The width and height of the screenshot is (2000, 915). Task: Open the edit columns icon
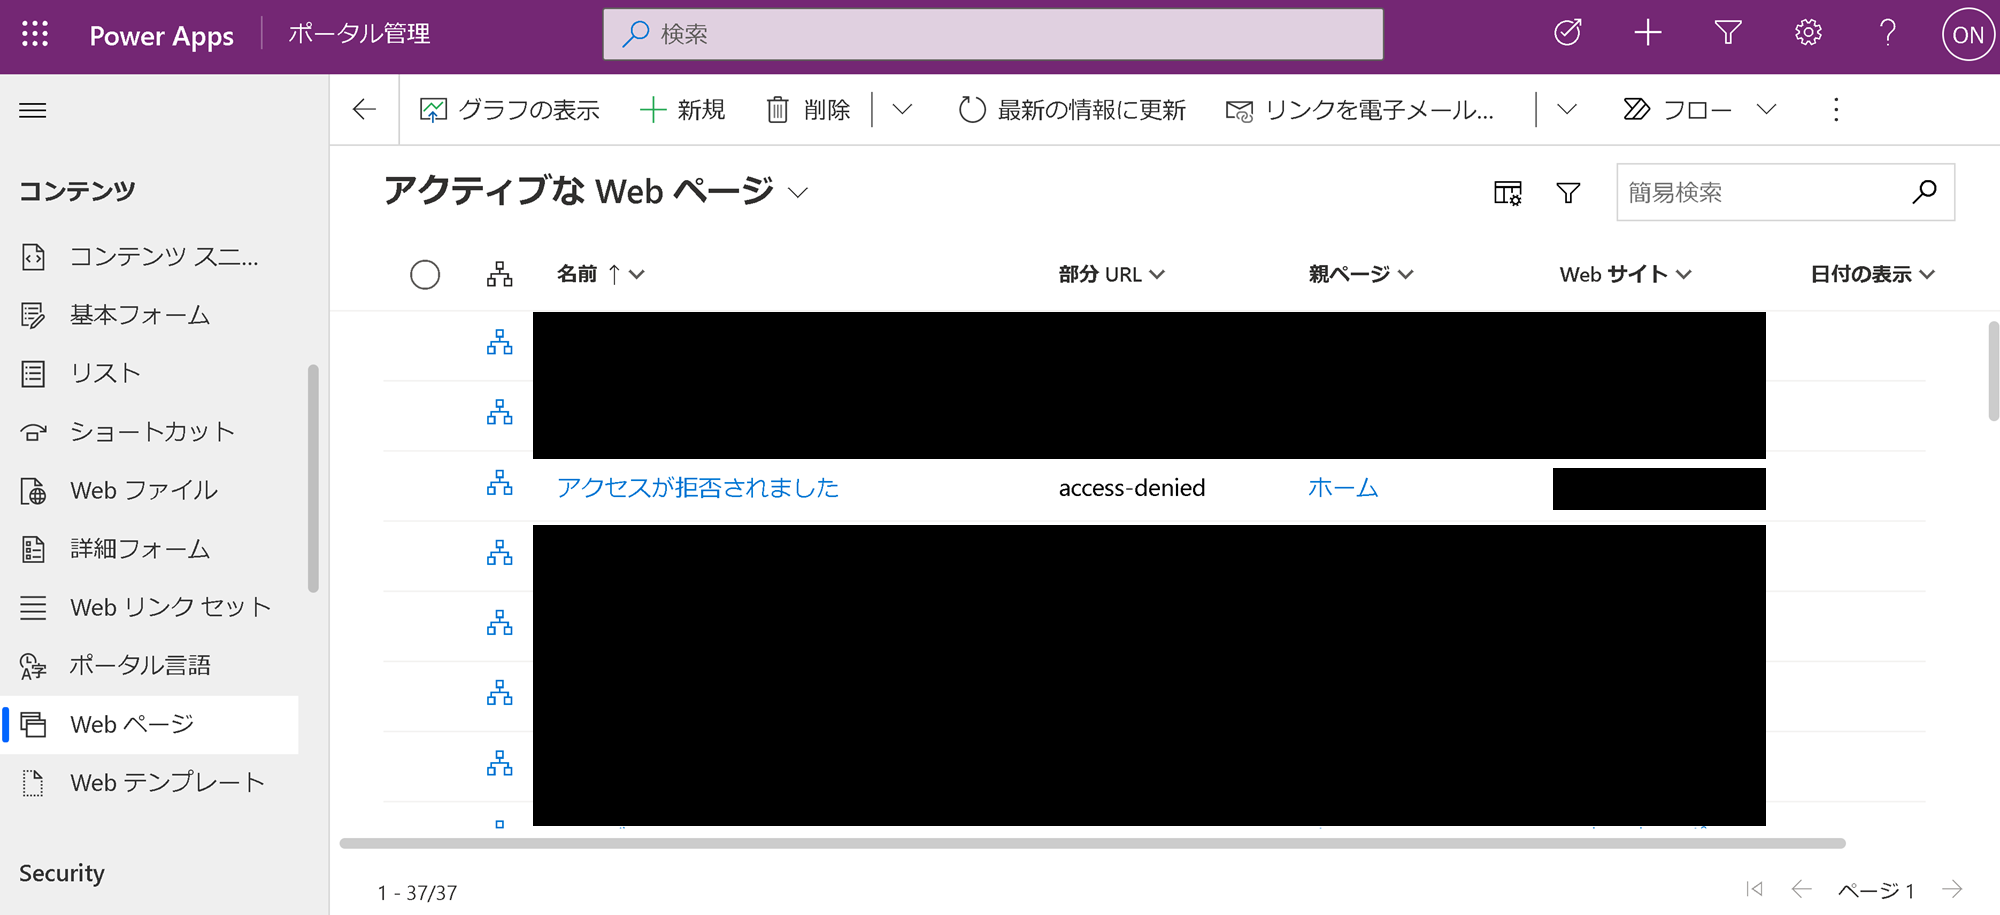tap(1508, 192)
